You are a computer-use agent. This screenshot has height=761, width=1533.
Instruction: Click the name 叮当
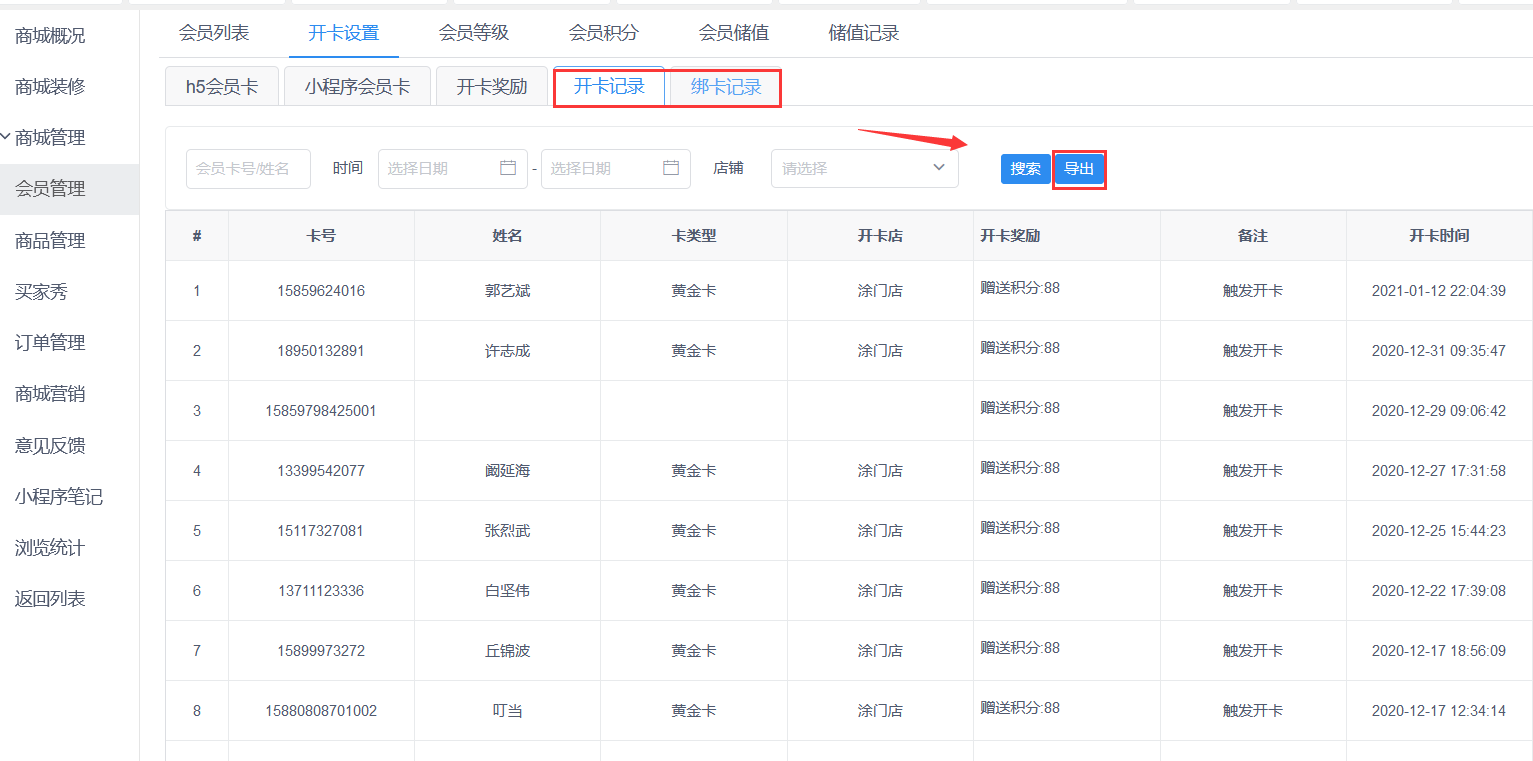click(507, 711)
